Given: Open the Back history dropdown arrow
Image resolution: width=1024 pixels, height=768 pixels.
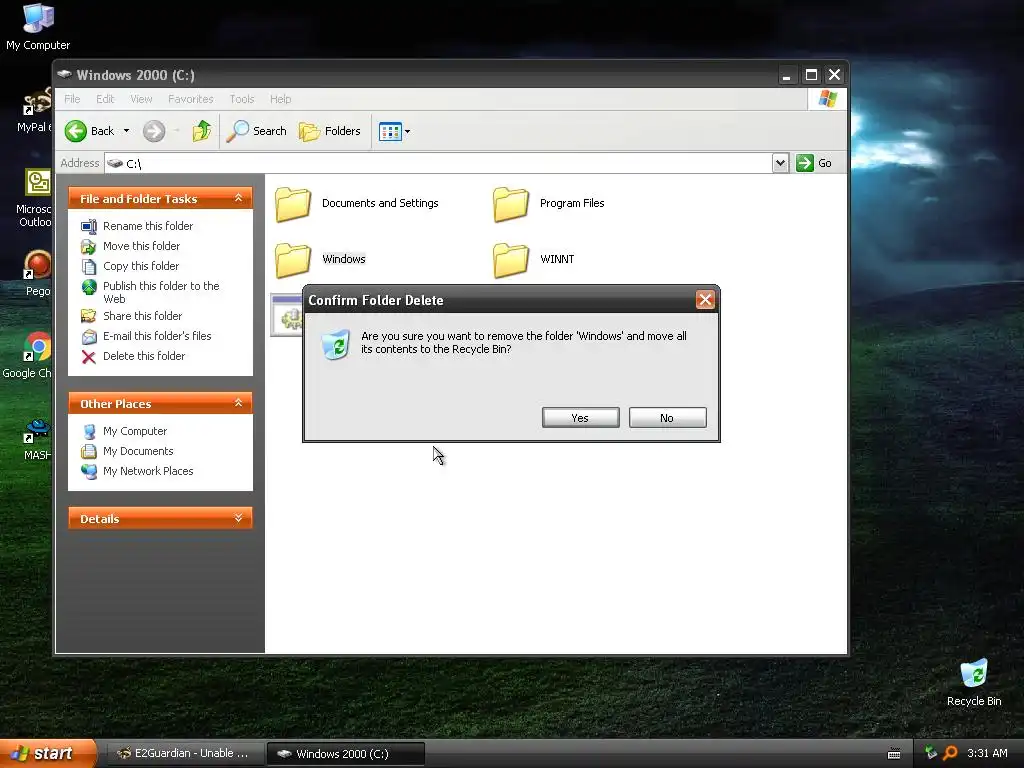Looking at the screenshot, I should pyautogui.click(x=127, y=131).
